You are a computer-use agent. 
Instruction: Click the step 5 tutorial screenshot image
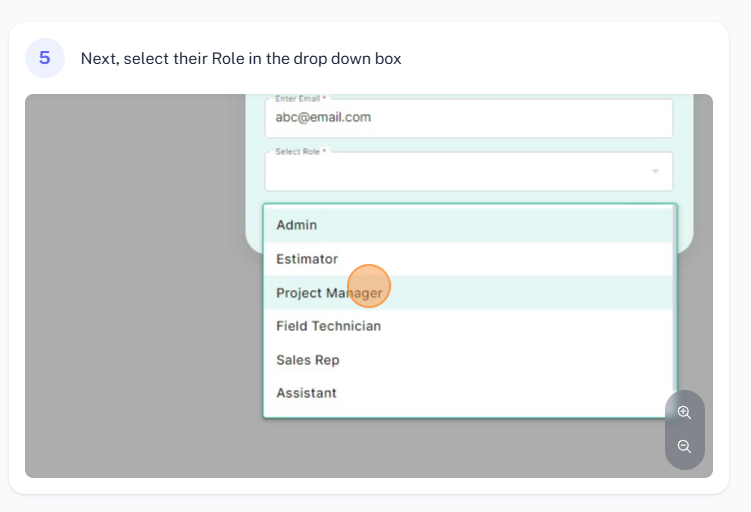click(369, 286)
